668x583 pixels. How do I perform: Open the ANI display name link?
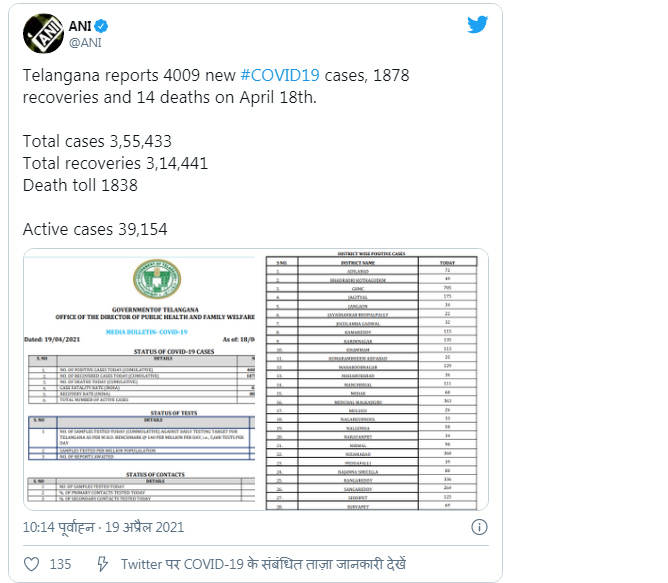click(80, 24)
